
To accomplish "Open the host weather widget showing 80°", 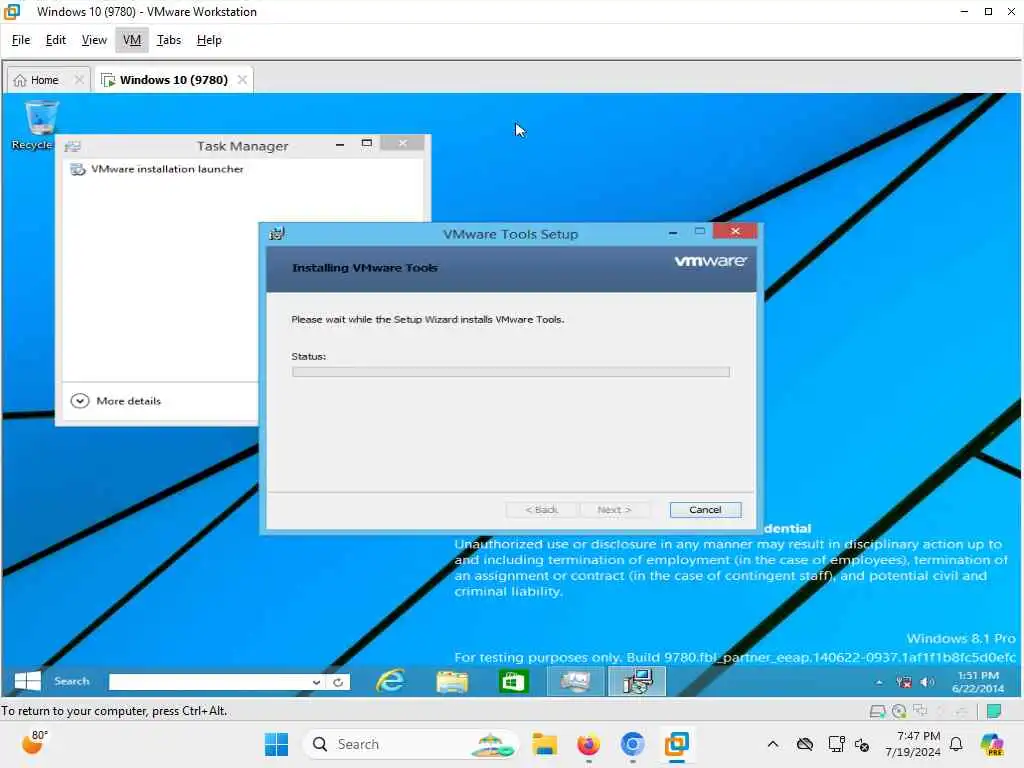I will pyautogui.click(x=35, y=743).
